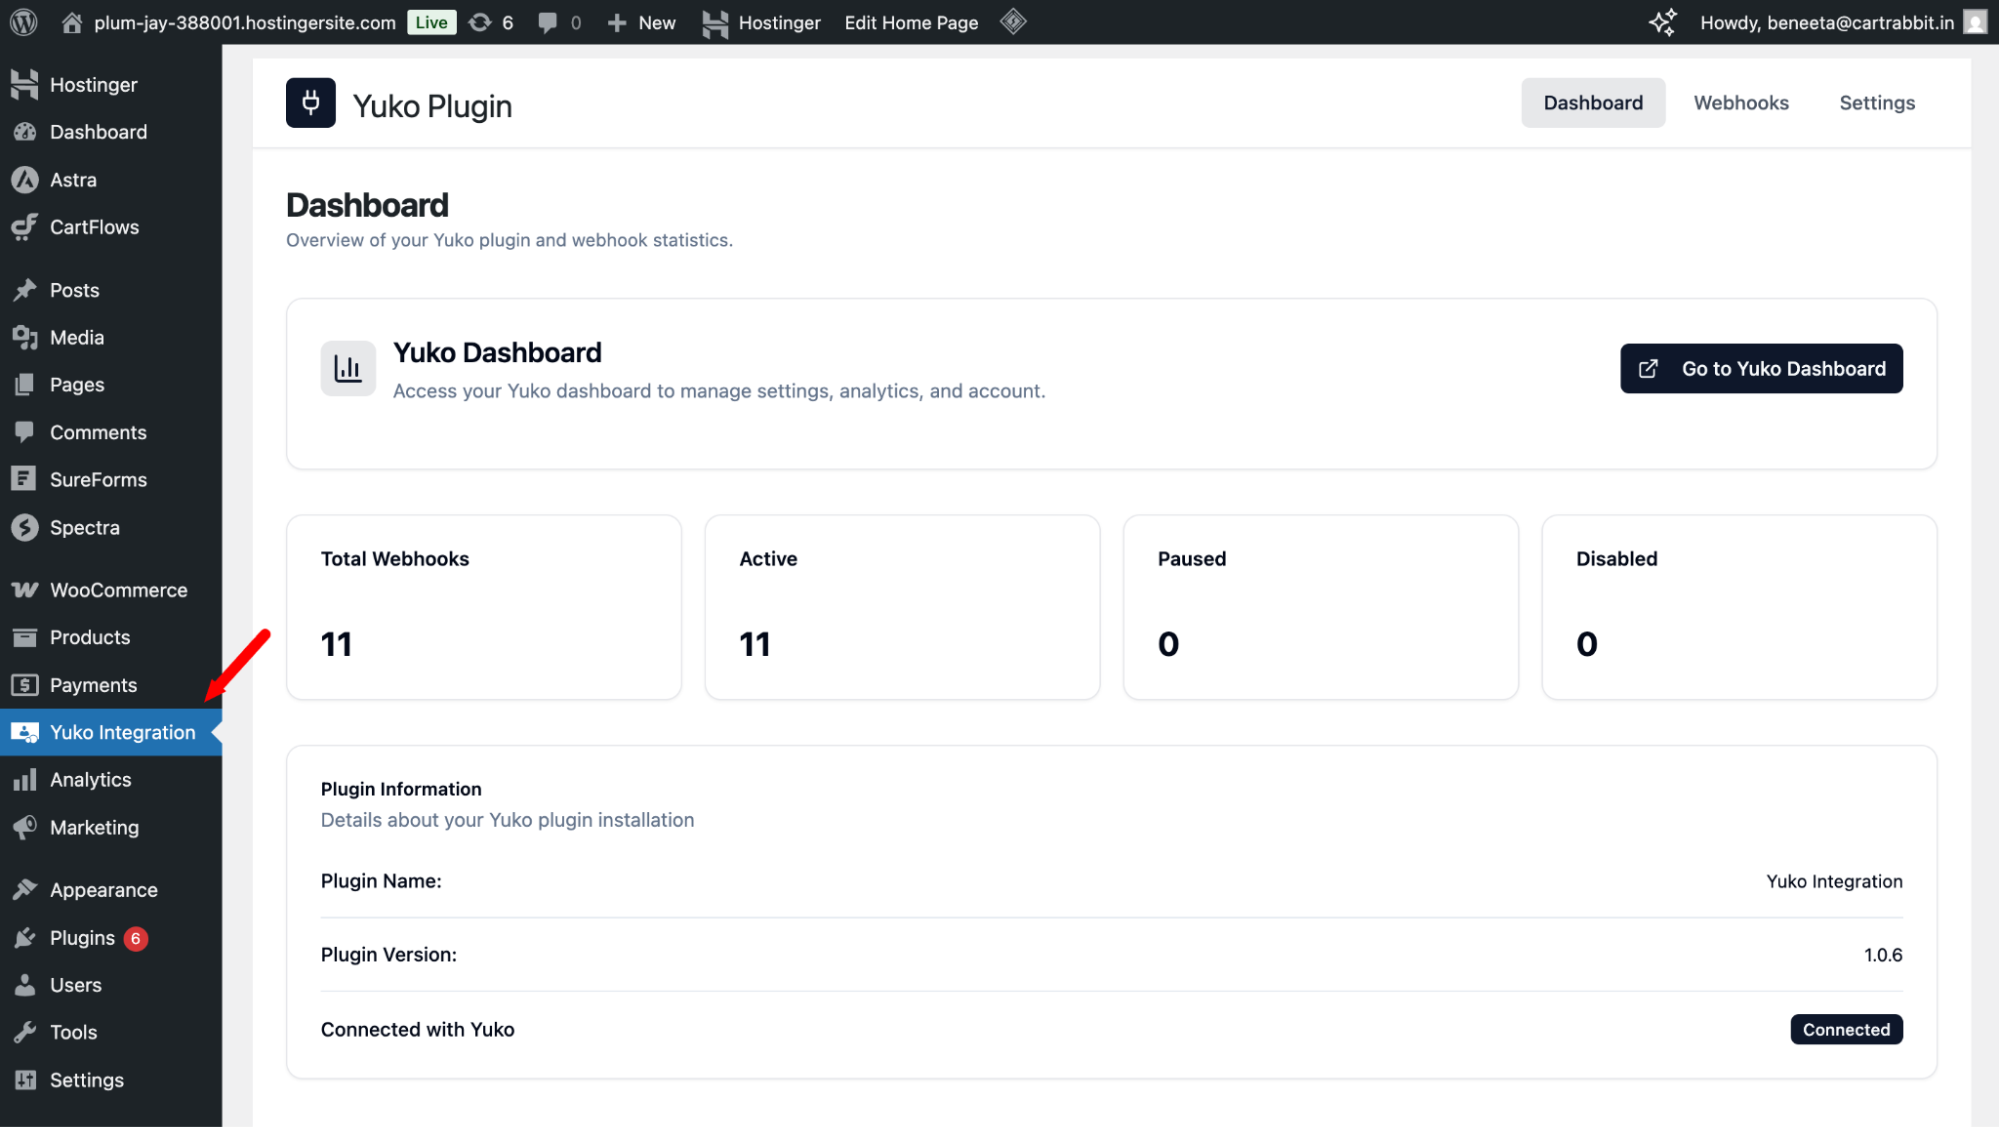
Task: Select the Dashboard tab in Yuko header
Action: [x=1592, y=103]
